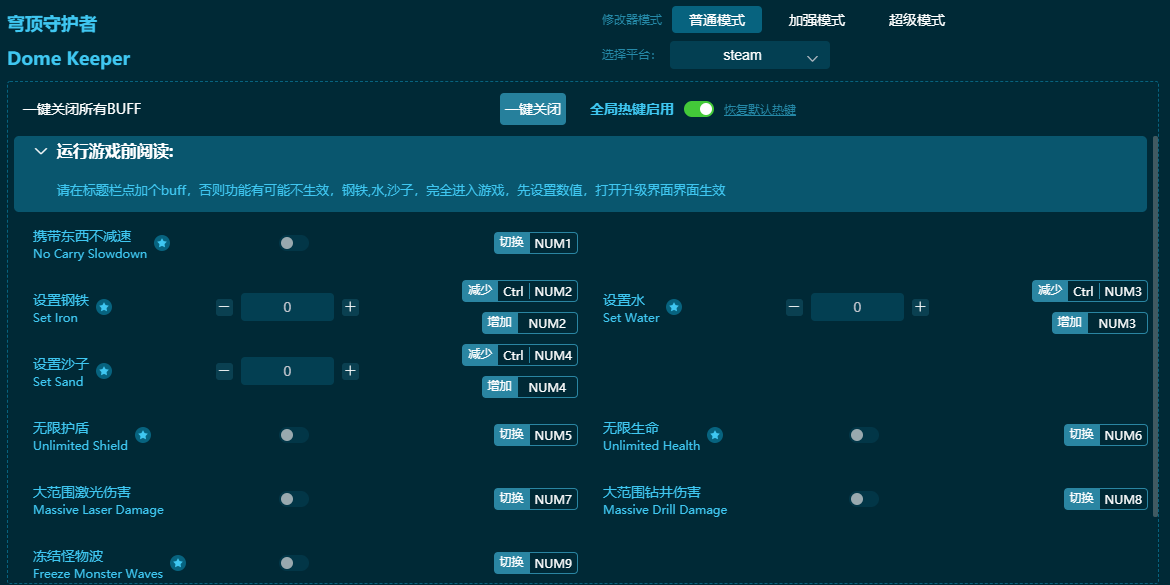Click the buff star icon beside Freeze Monster Waves

click(x=180, y=561)
